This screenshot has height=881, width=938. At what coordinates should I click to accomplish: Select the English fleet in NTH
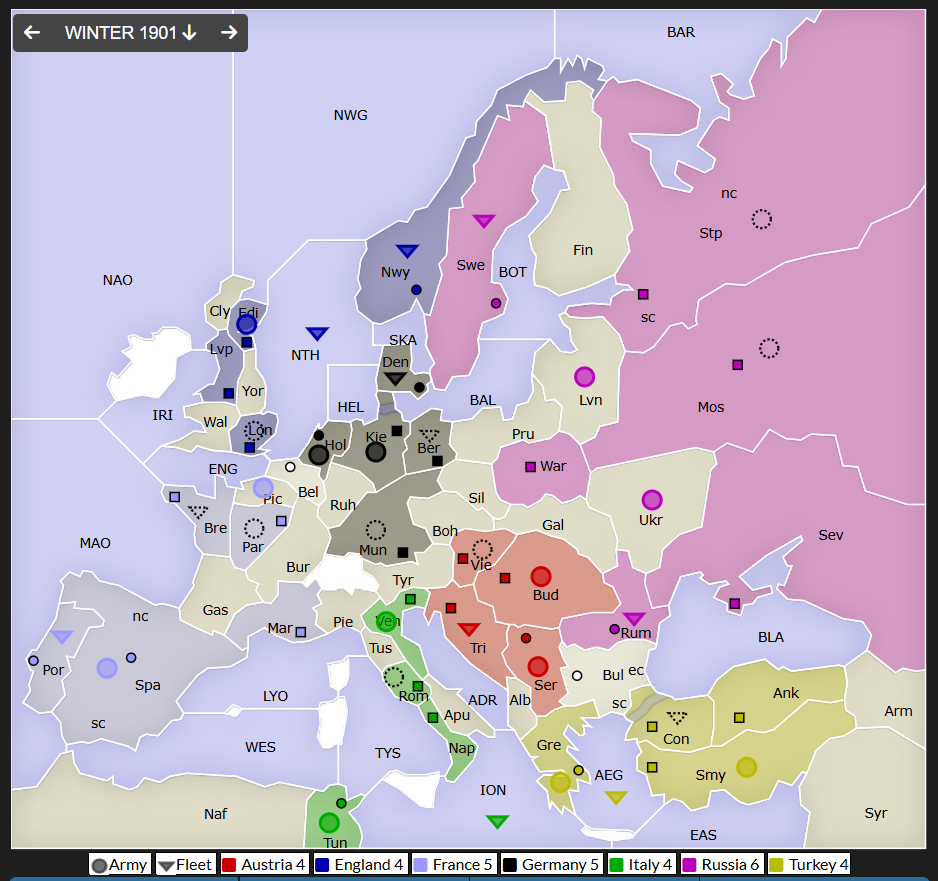point(317,334)
